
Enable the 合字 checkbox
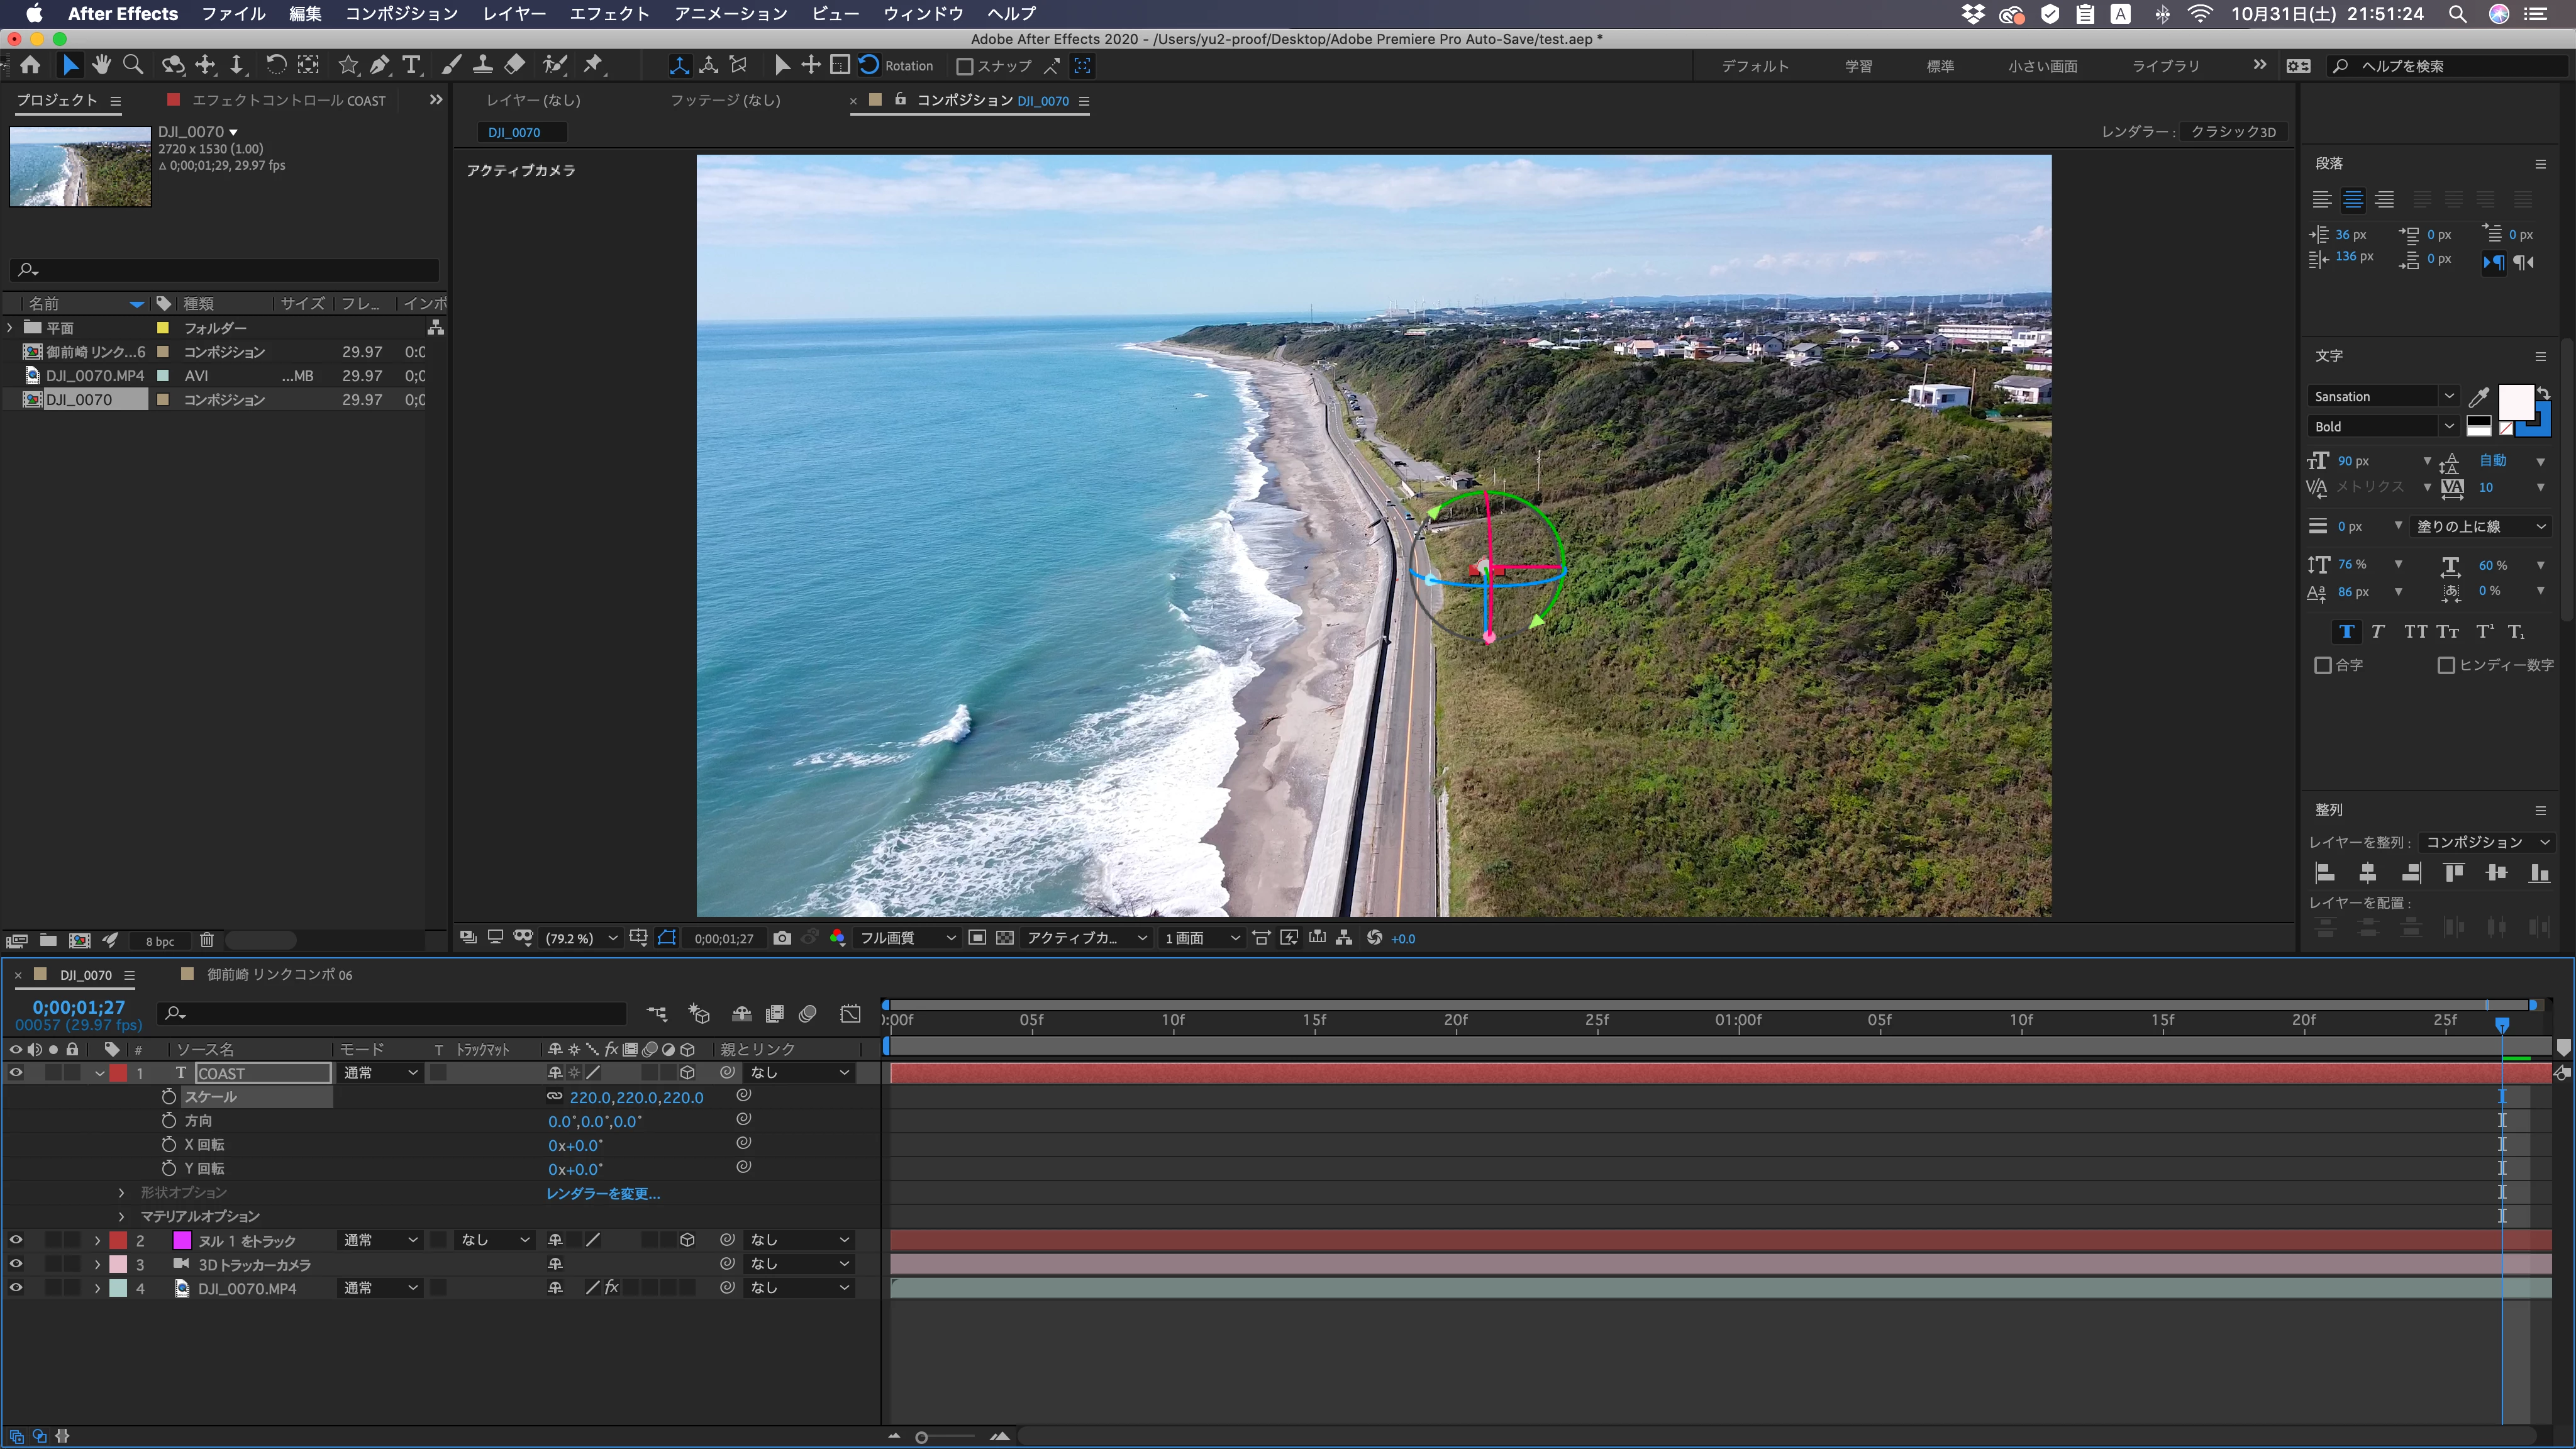click(x=2323, y=665)
